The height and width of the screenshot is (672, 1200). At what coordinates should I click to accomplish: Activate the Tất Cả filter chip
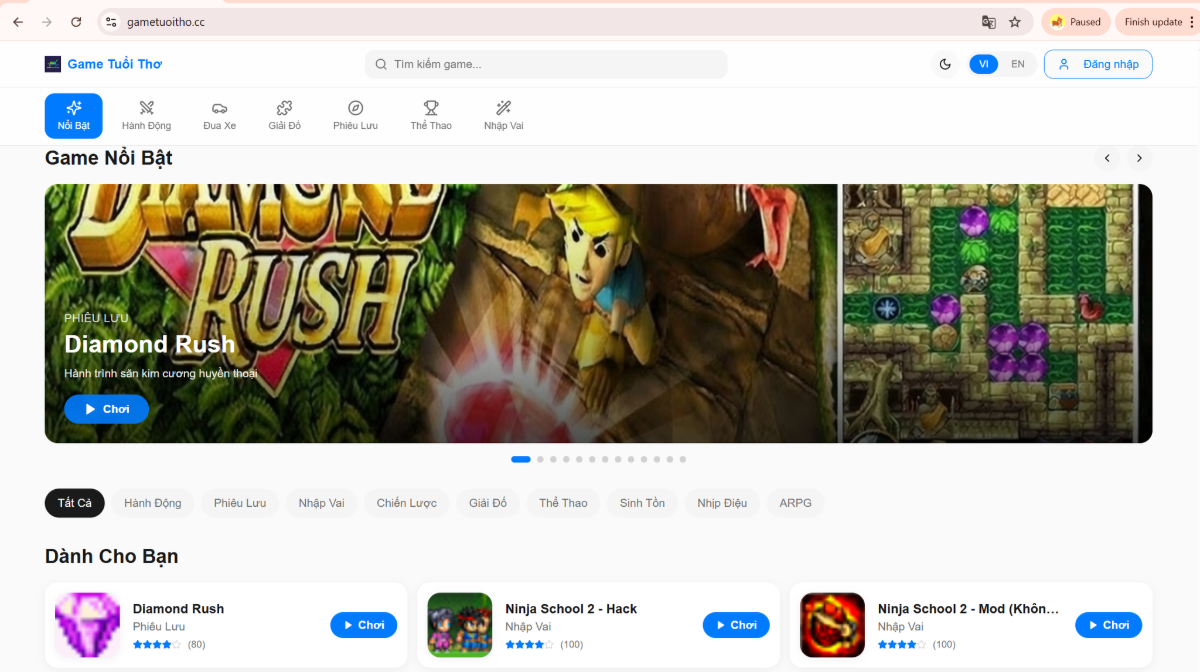point(74,503)
